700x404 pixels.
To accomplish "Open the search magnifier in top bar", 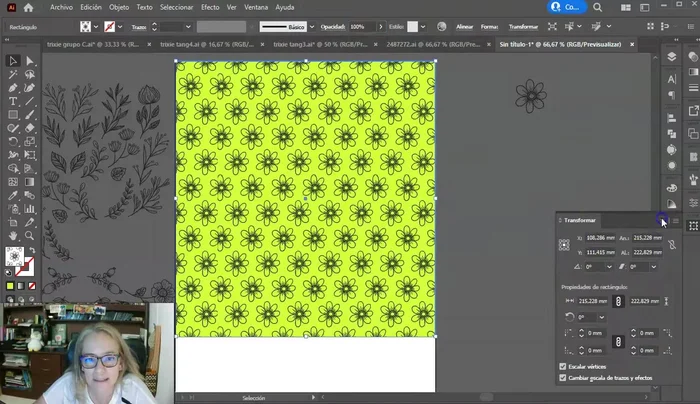I will click(x=597, y=7).
